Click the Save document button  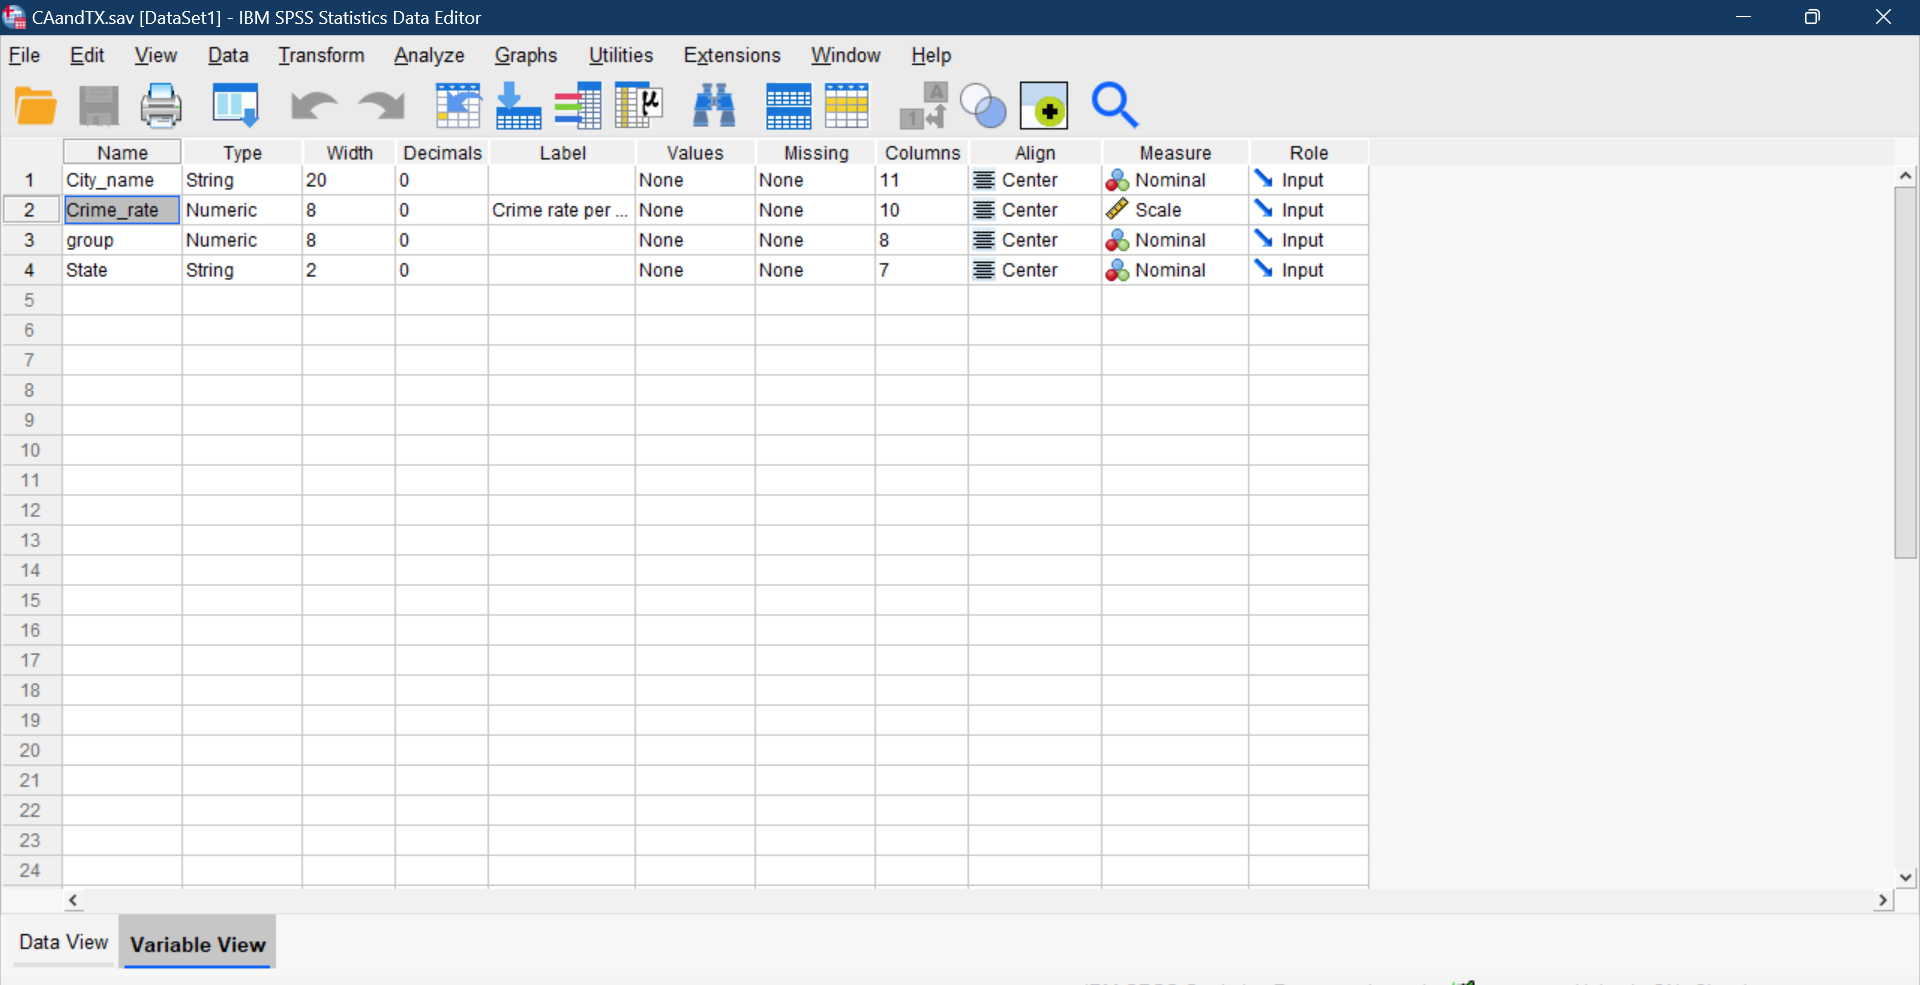tap(98, 105)
